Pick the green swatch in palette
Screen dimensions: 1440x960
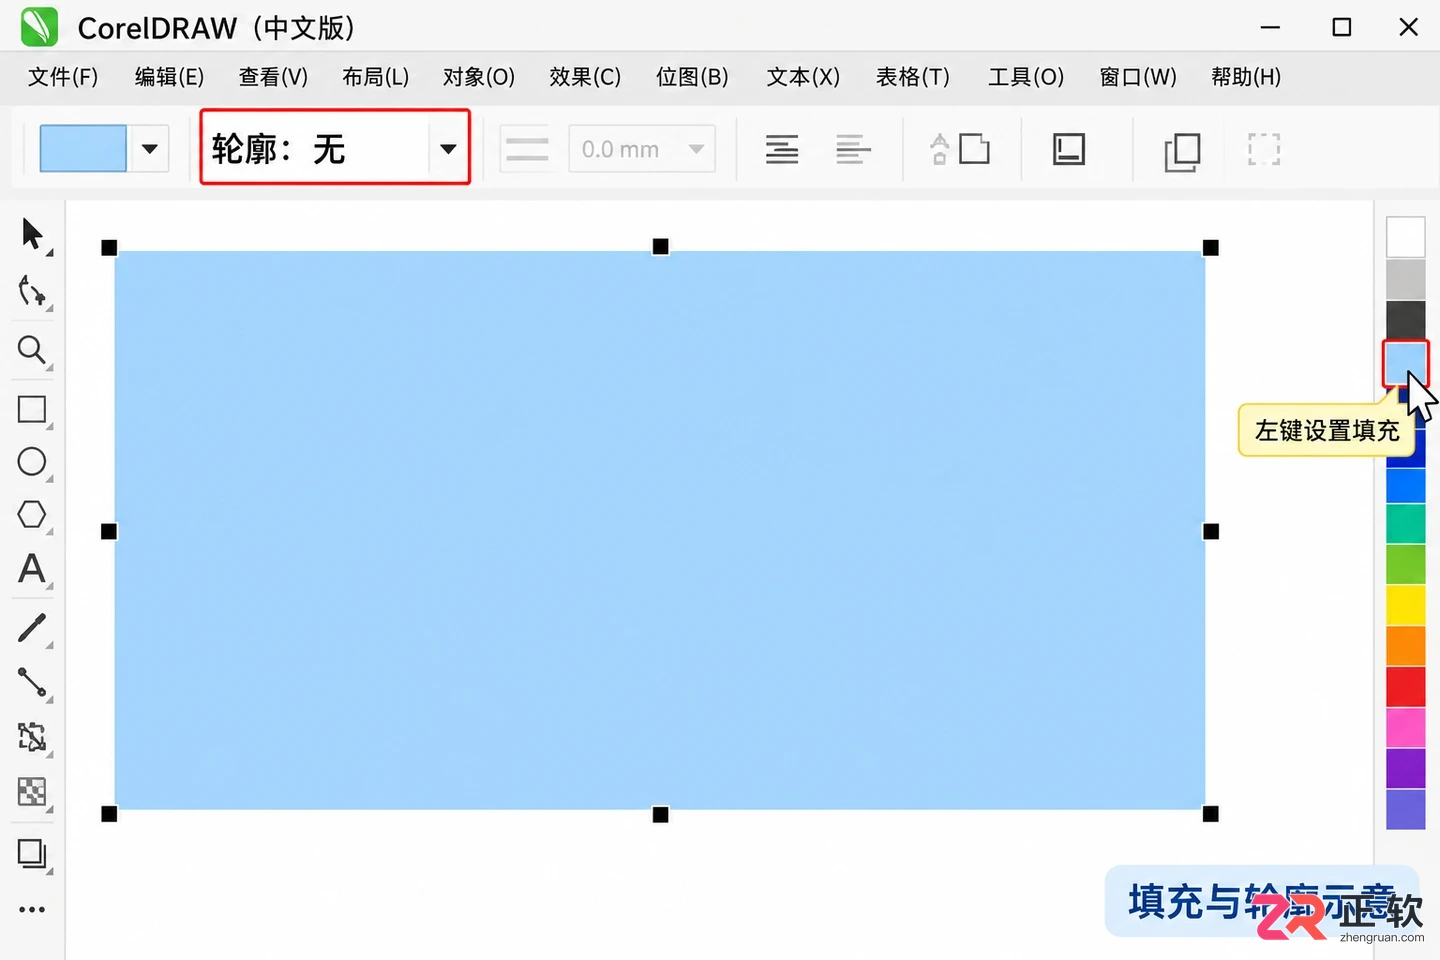[x=1405, y=564]
